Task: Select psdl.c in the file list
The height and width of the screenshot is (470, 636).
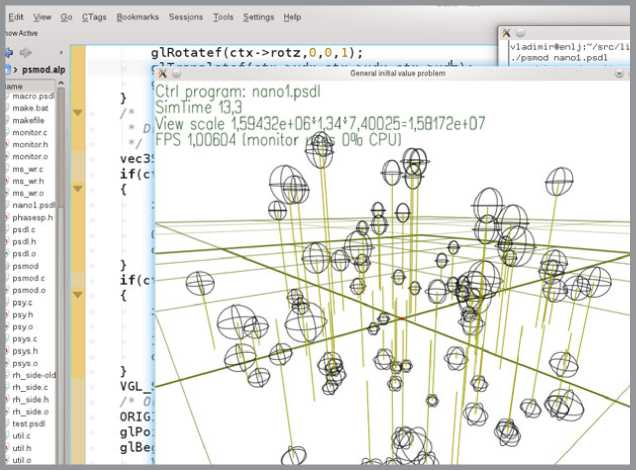Action: click(24, 230)
